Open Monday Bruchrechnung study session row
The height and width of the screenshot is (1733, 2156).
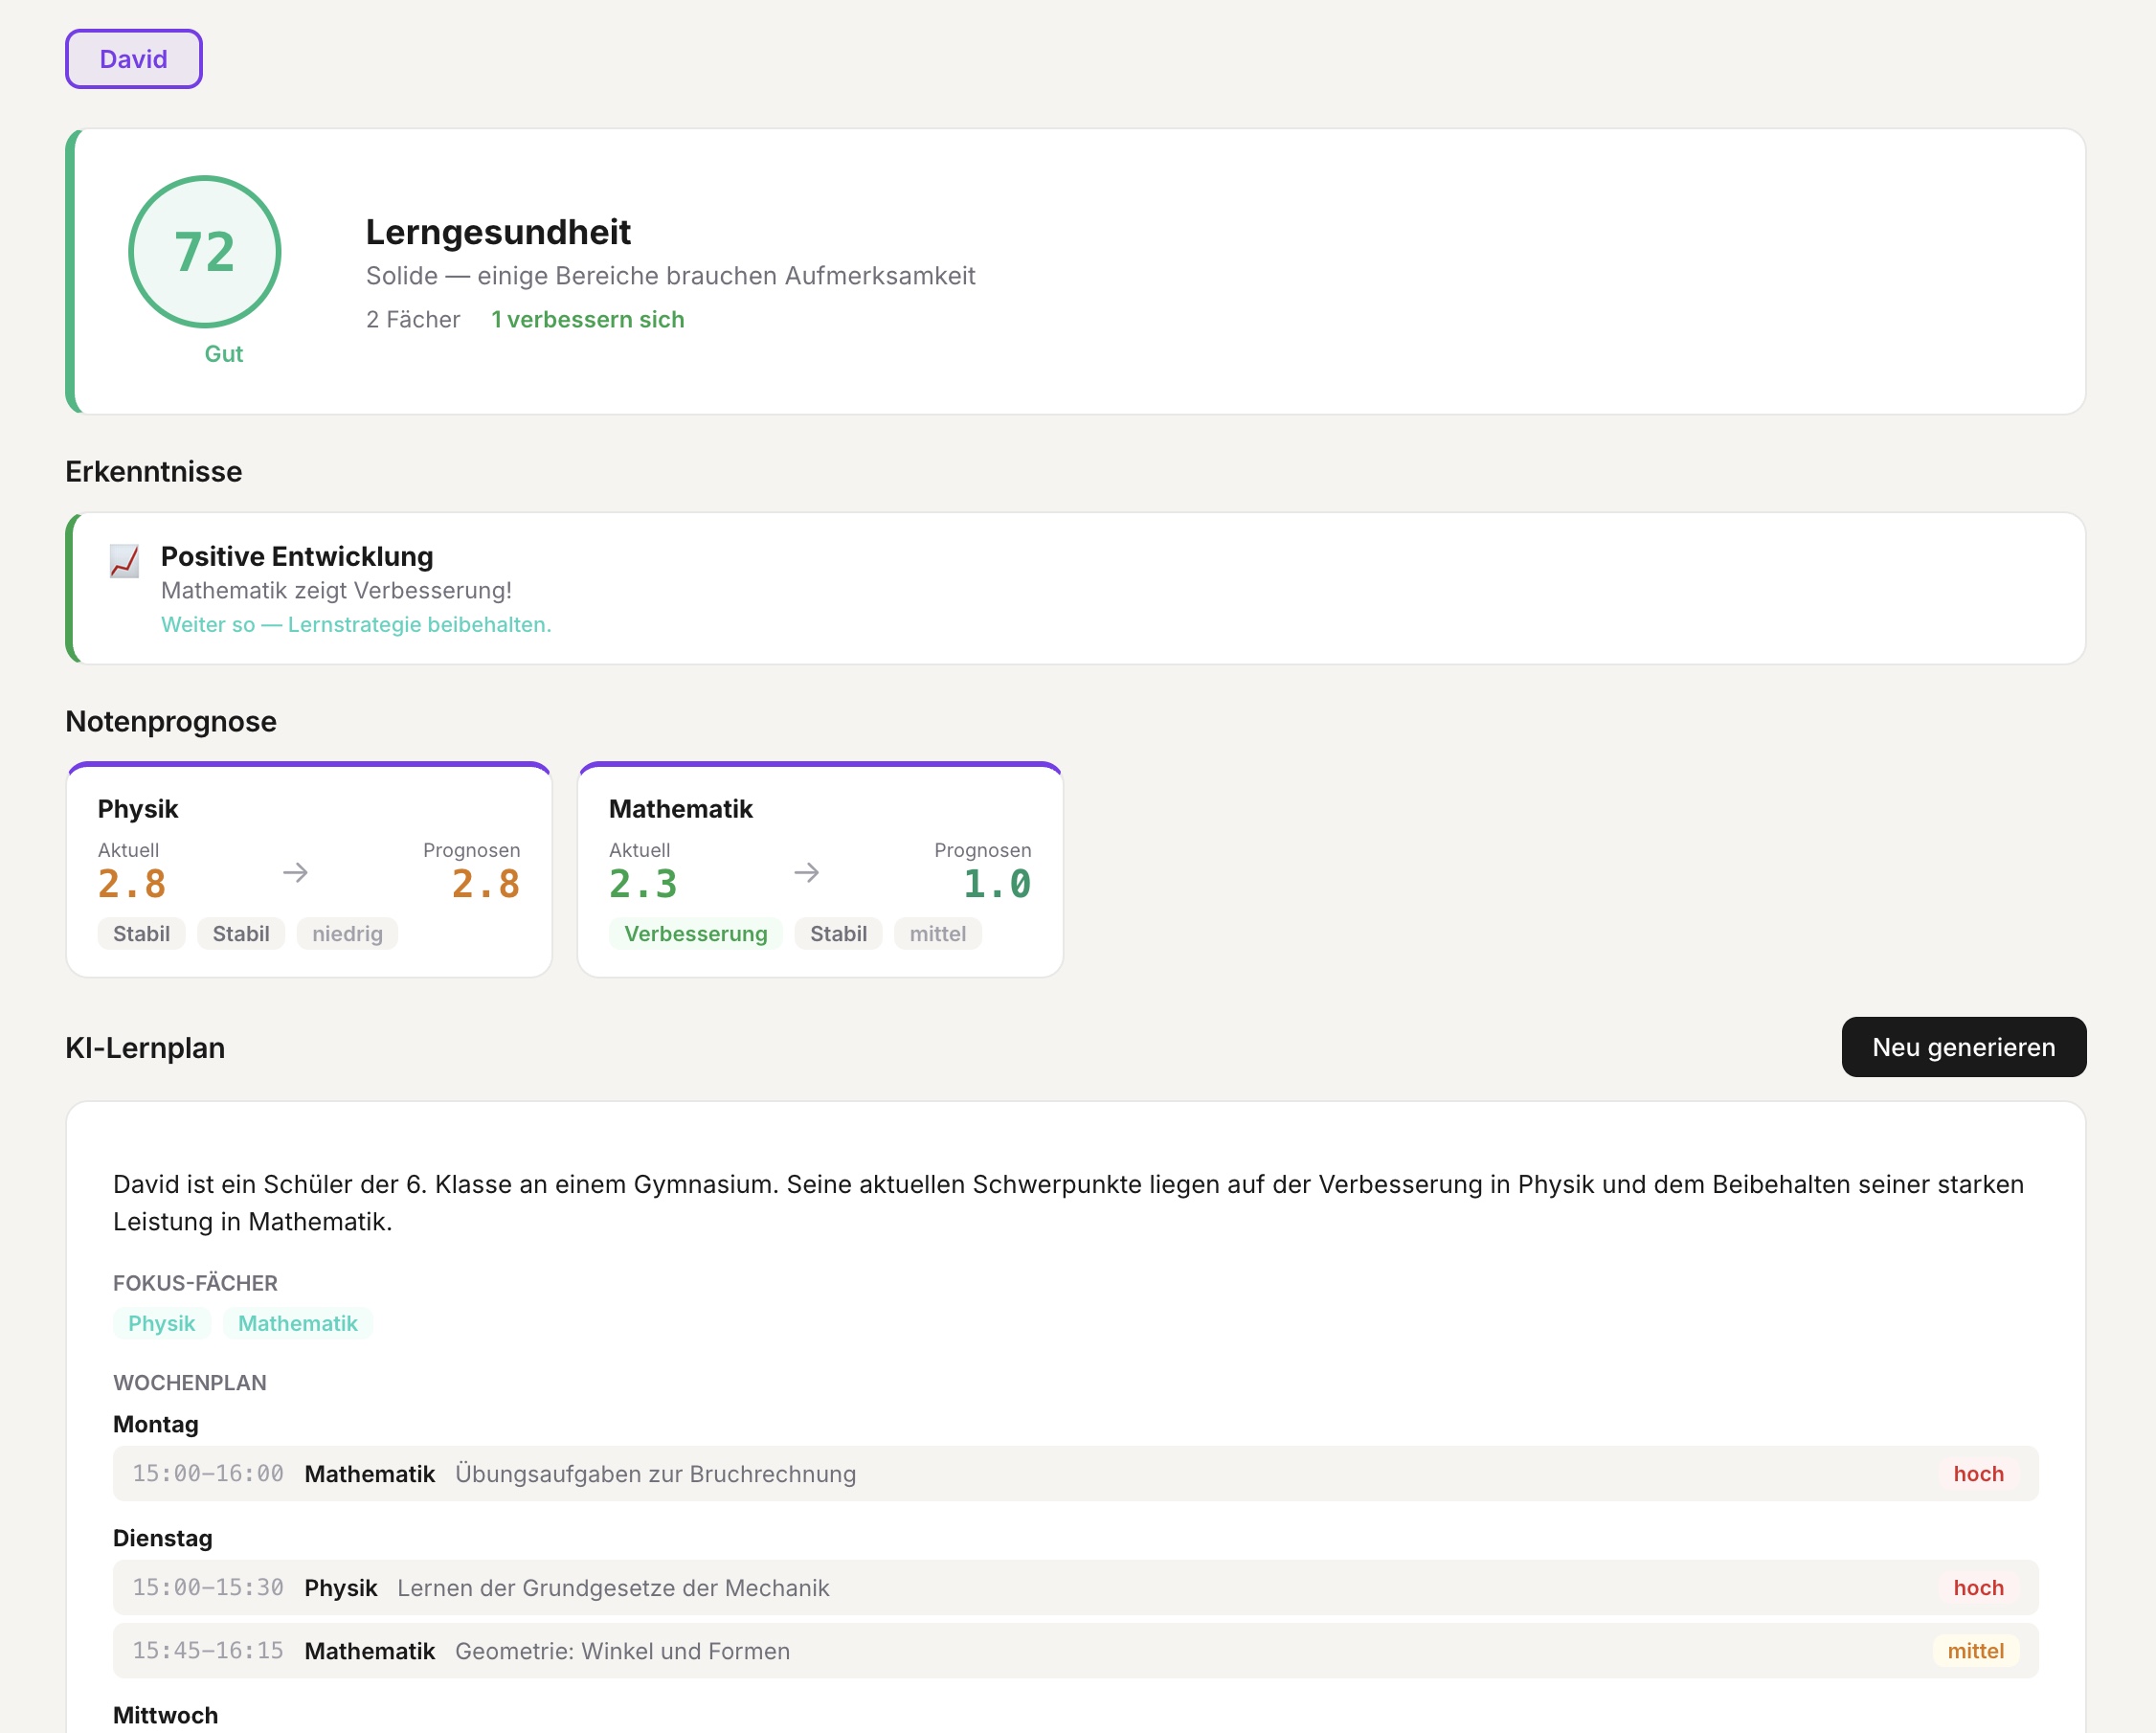click(x=1074, y=1473)
